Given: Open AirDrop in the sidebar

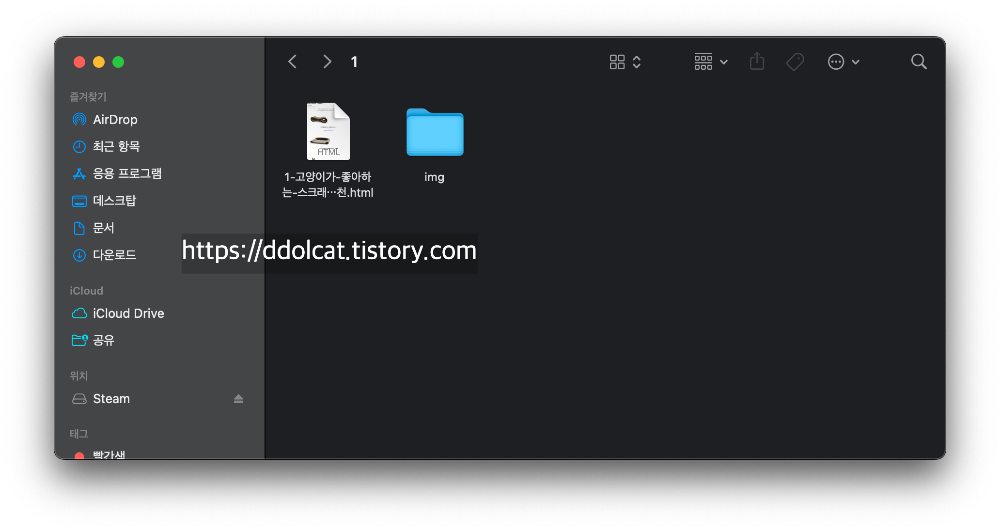Looking at the screenshot, I should pos(115,120).
